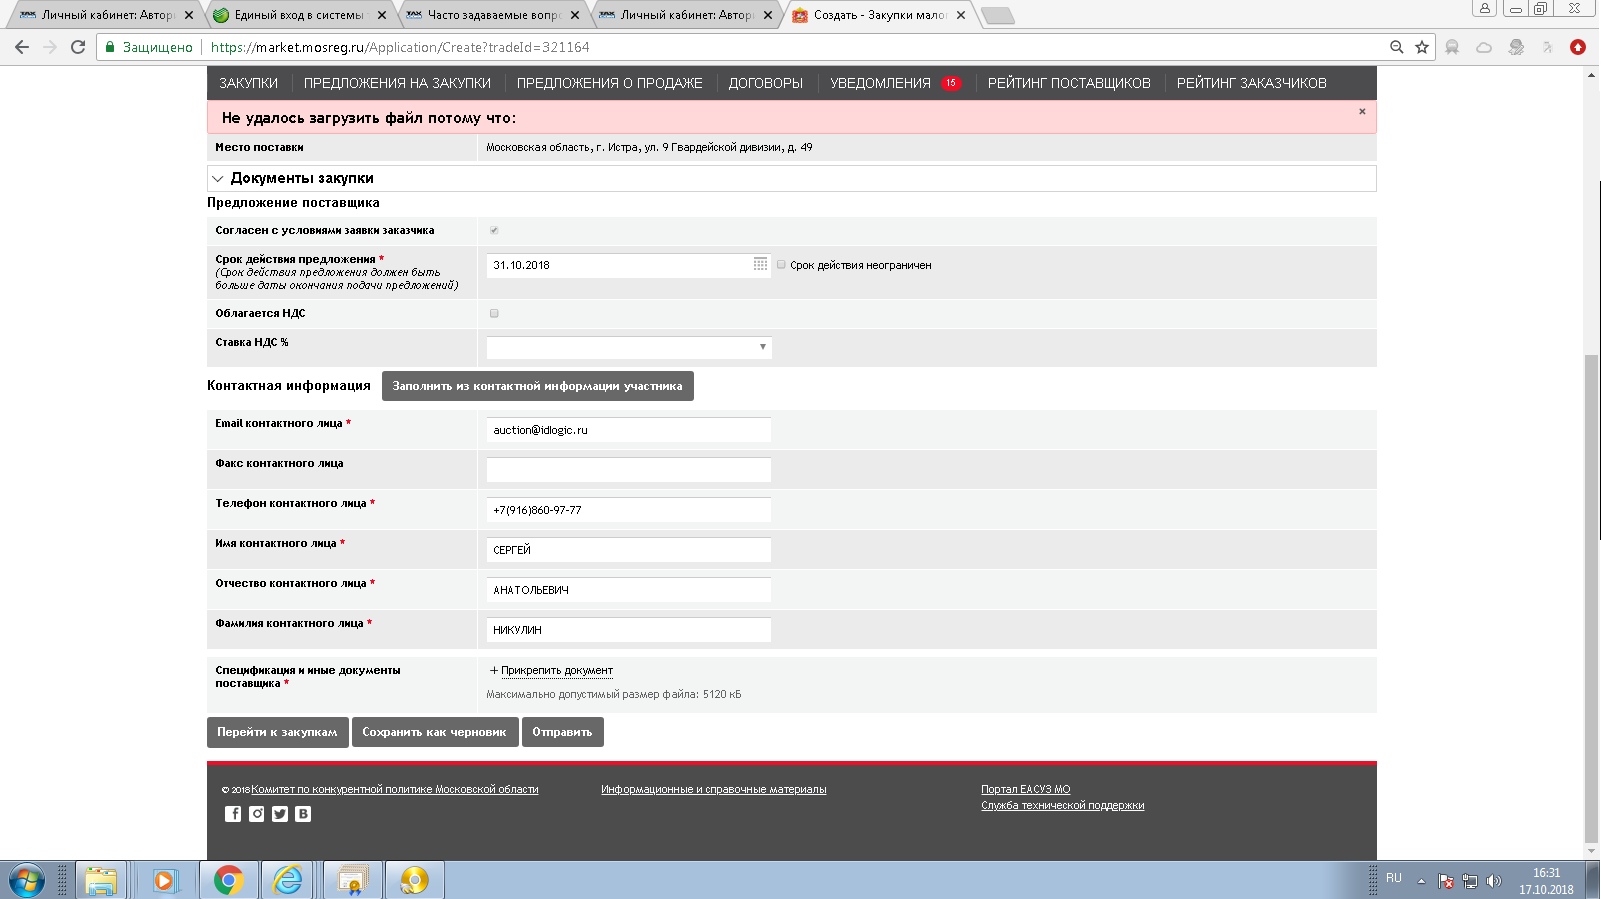The height and width of the screenshot is (899, 1601).
Task: Bookmark the page with the star icon
Action: pos(1422,47)
